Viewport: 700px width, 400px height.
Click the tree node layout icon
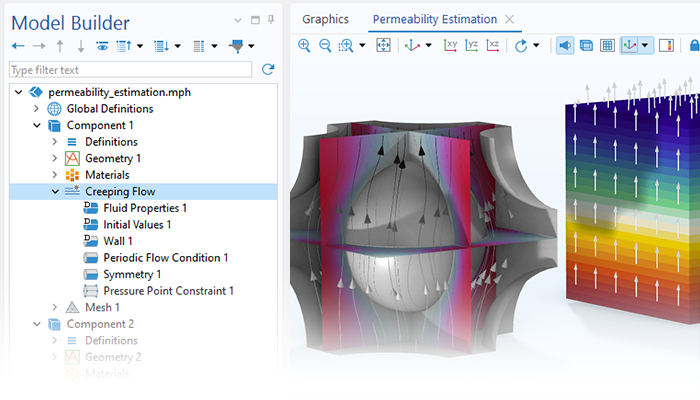(199, 46)
